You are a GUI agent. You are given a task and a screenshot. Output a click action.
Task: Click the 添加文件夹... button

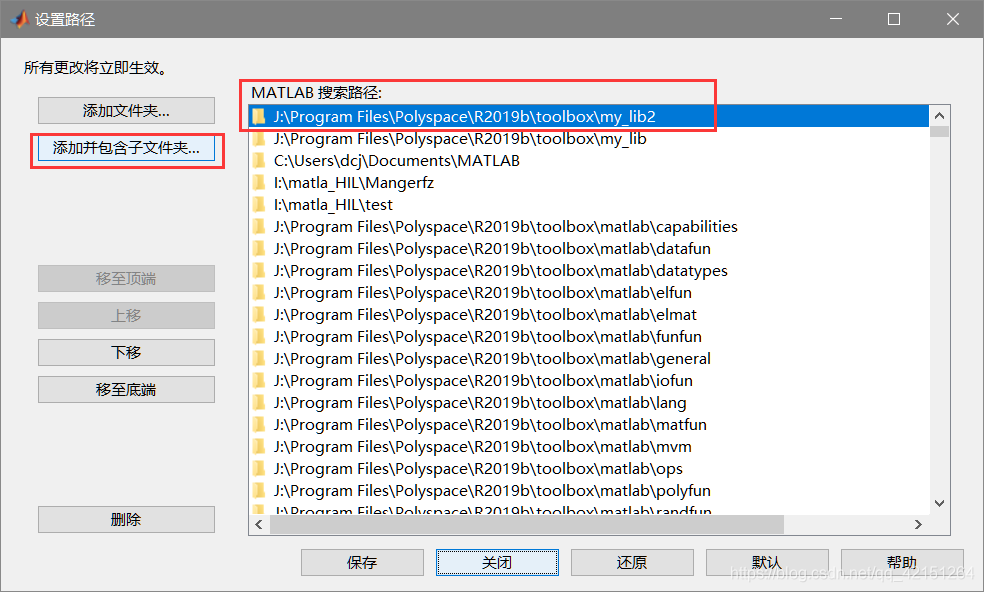point(126,110)
